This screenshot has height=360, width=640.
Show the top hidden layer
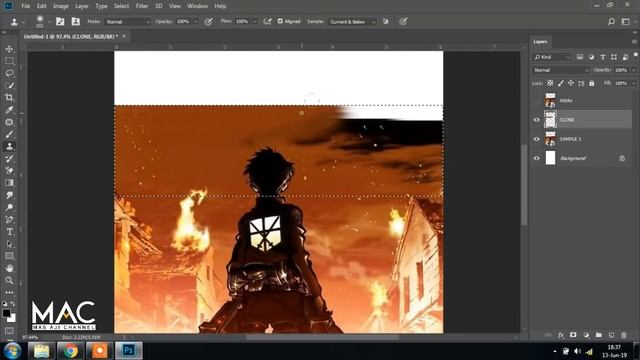[x=537, y=100]
